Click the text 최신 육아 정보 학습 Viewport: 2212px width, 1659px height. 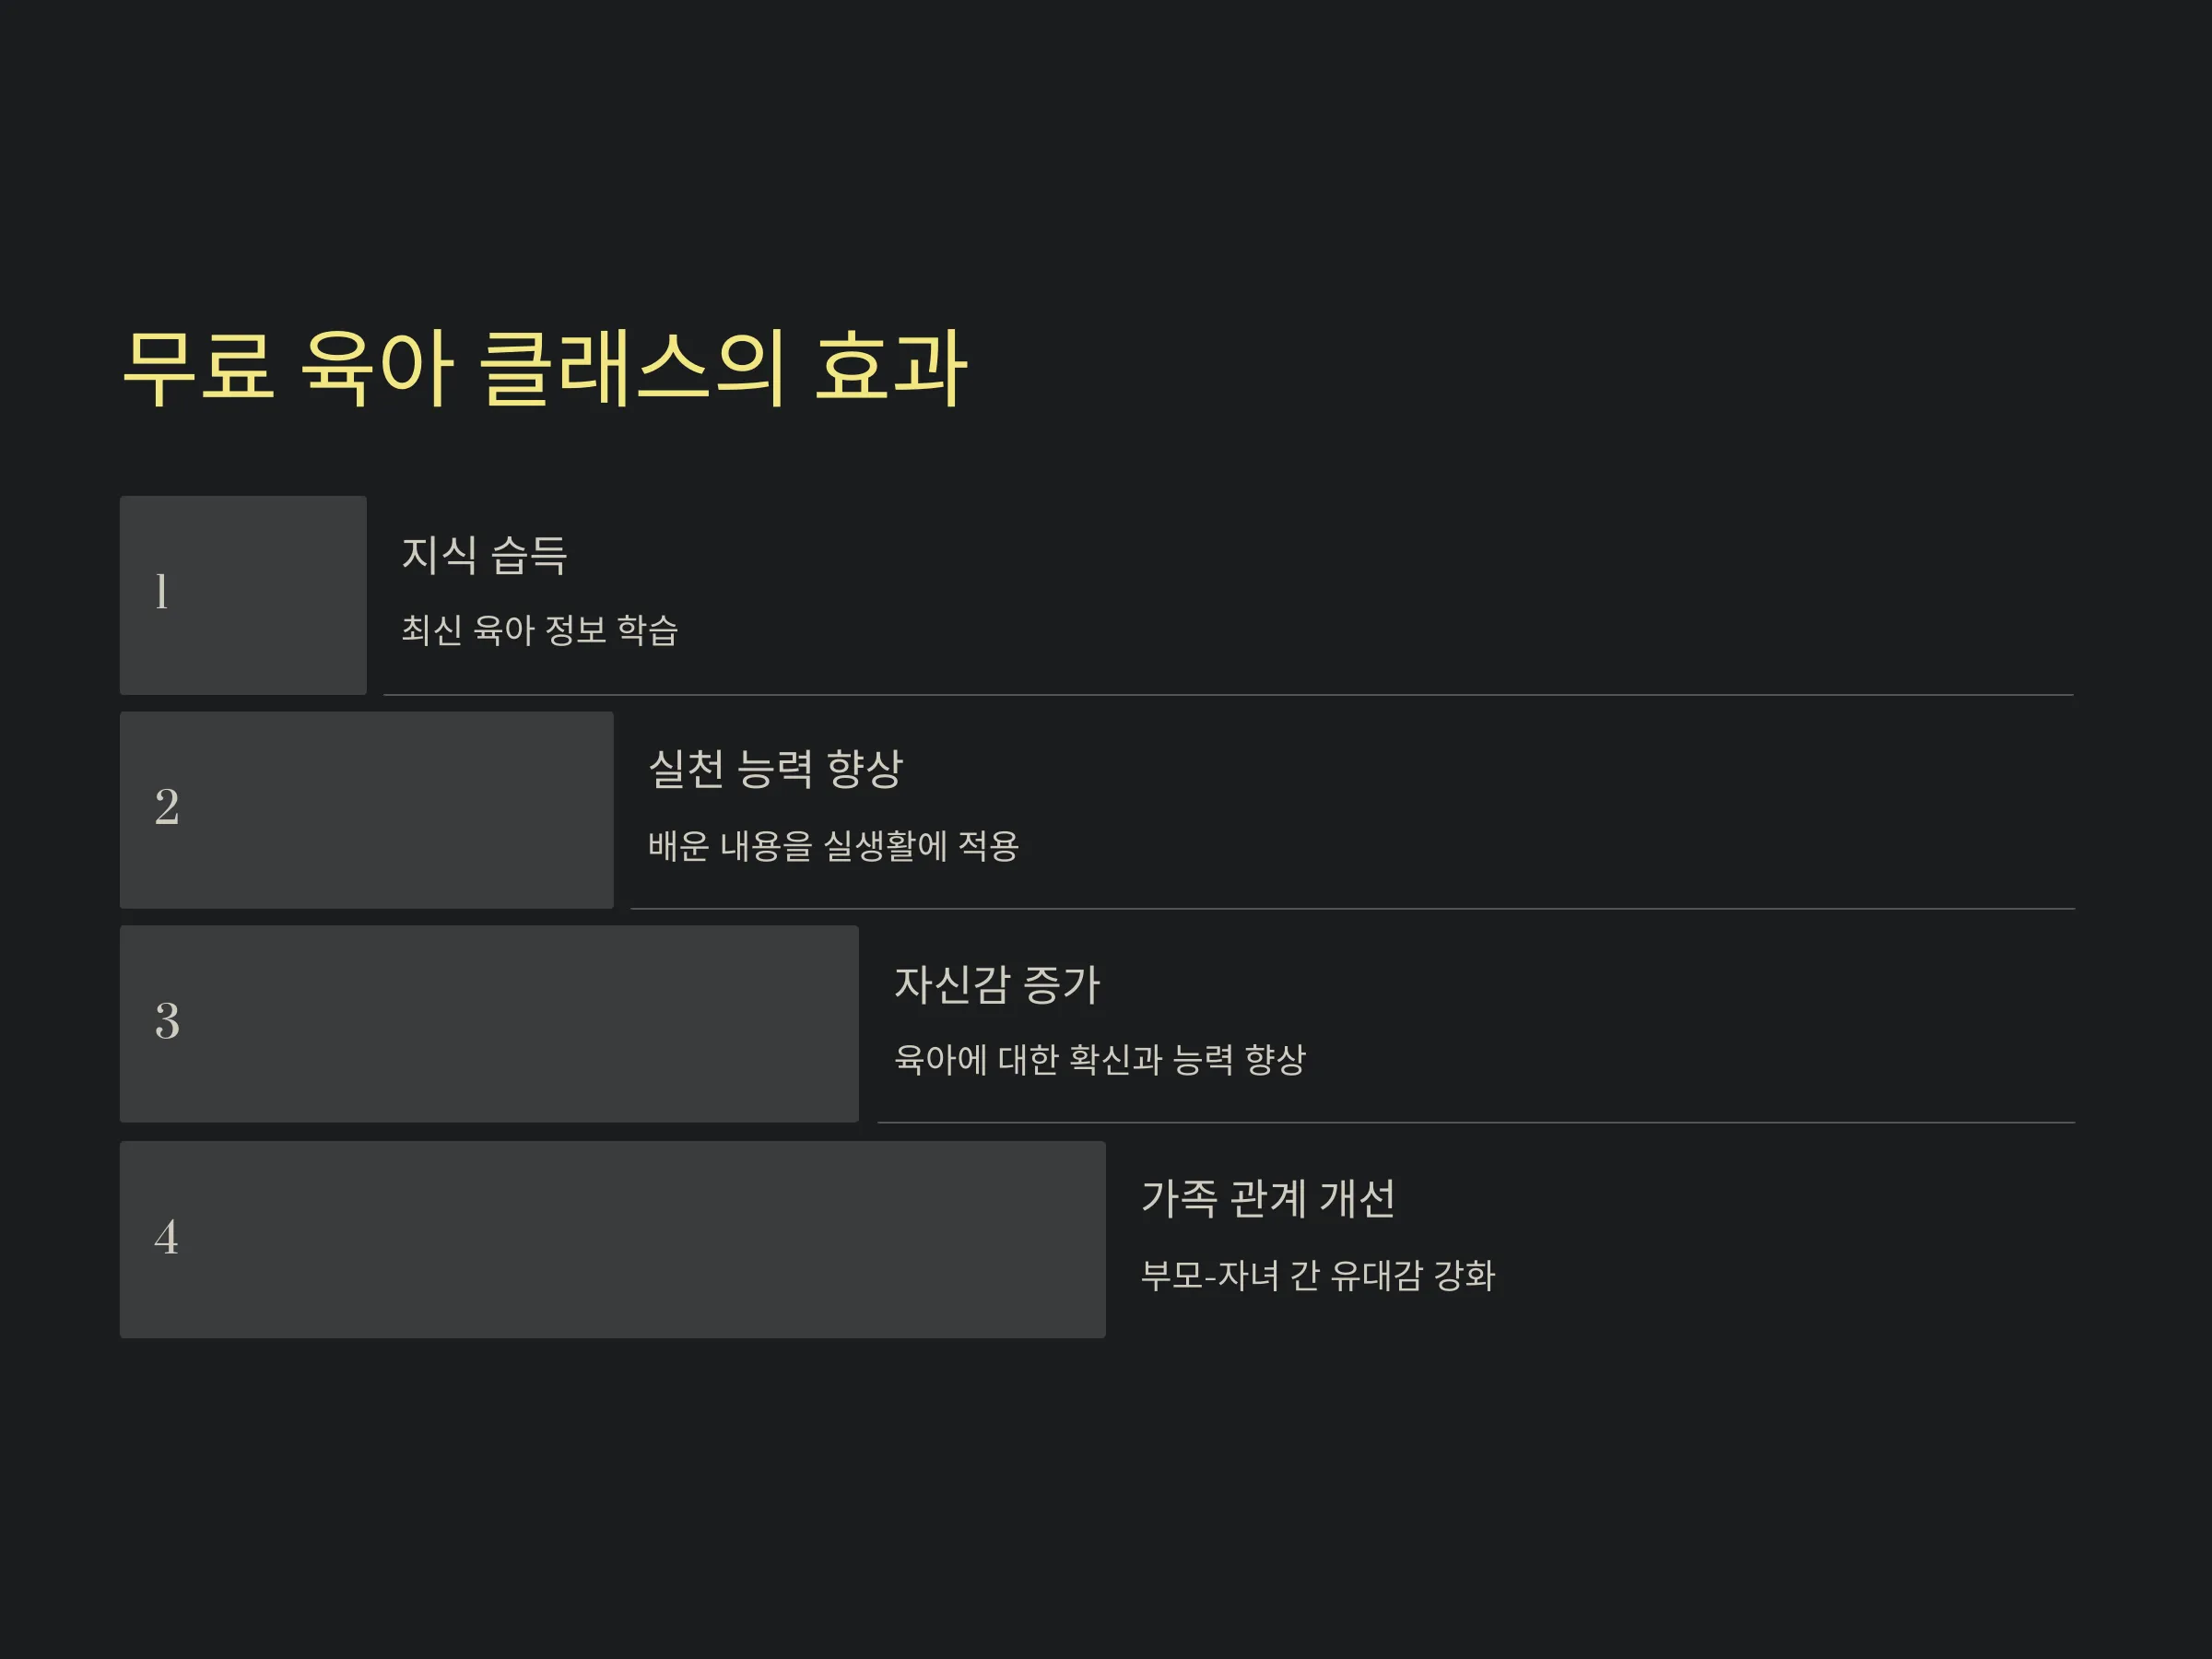(540, 630)
